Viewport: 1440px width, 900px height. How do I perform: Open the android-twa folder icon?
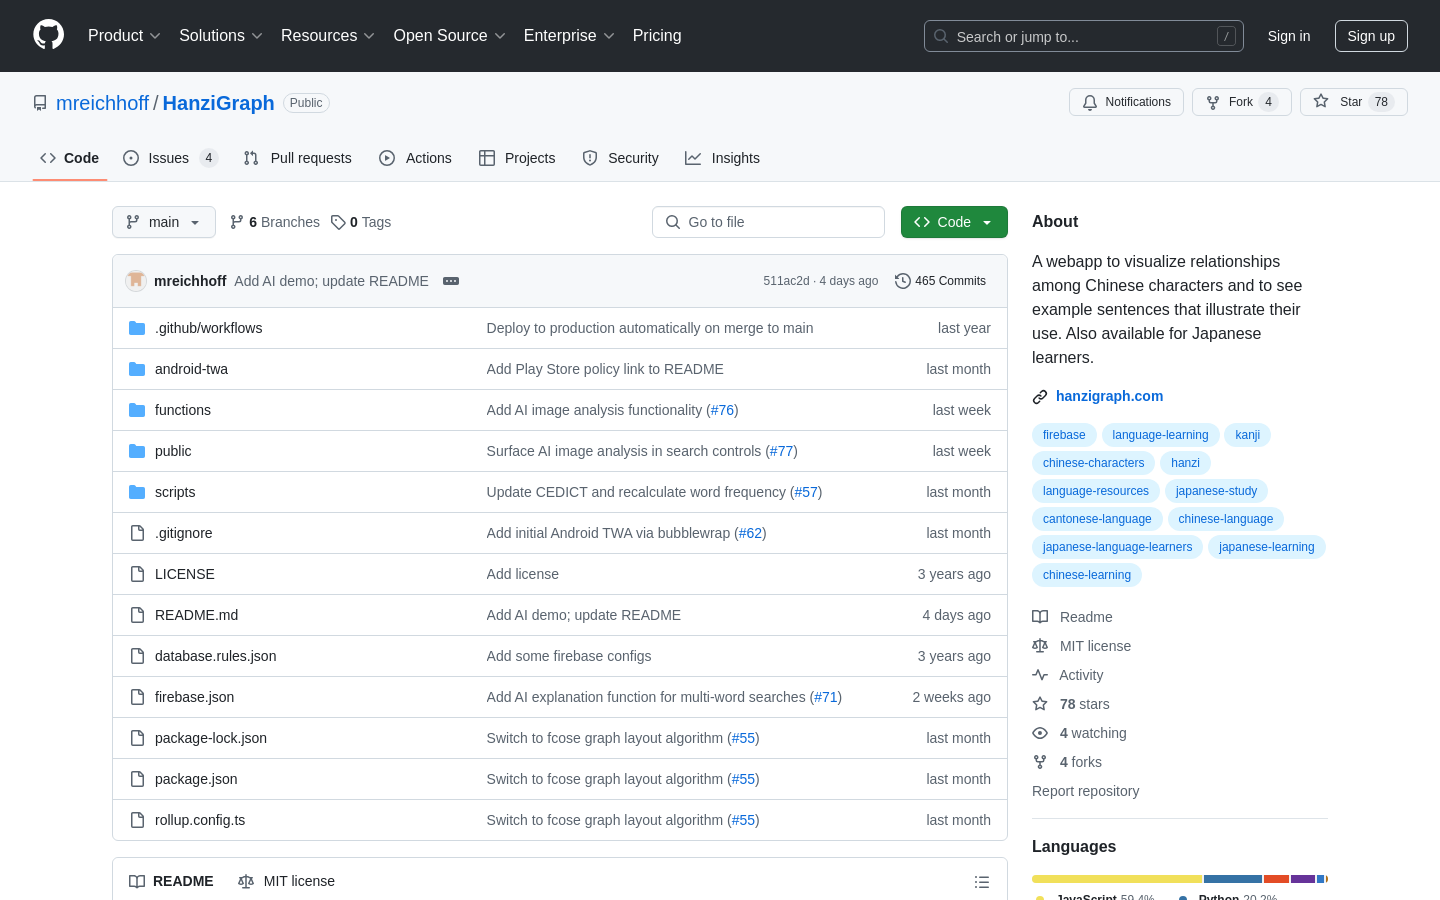(137, 369)
